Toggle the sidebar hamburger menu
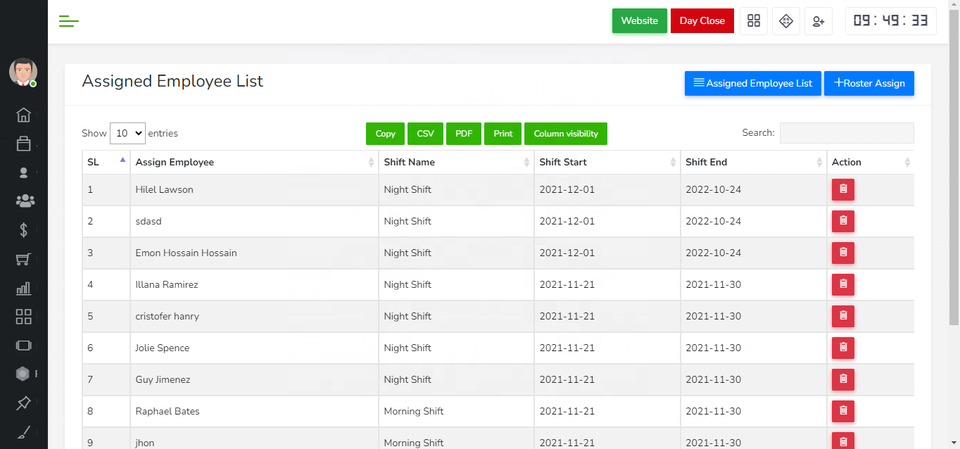Screen dimensions: 960x449 tap(69, 21)
